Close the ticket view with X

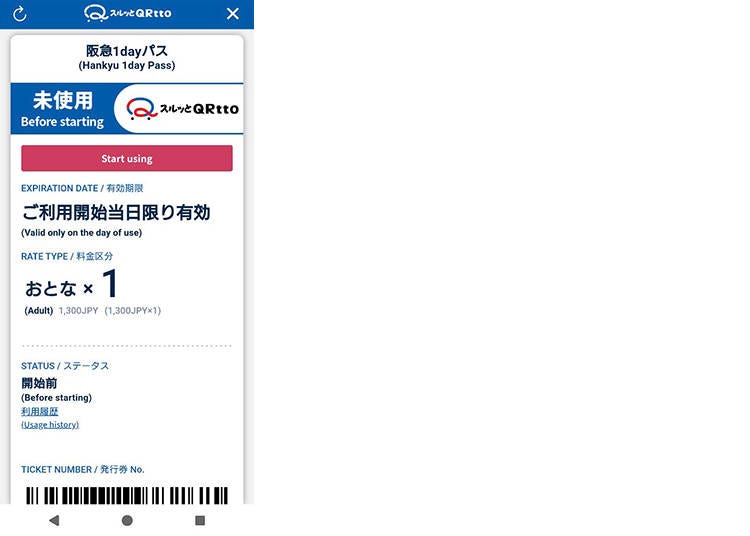click(232, 14)
